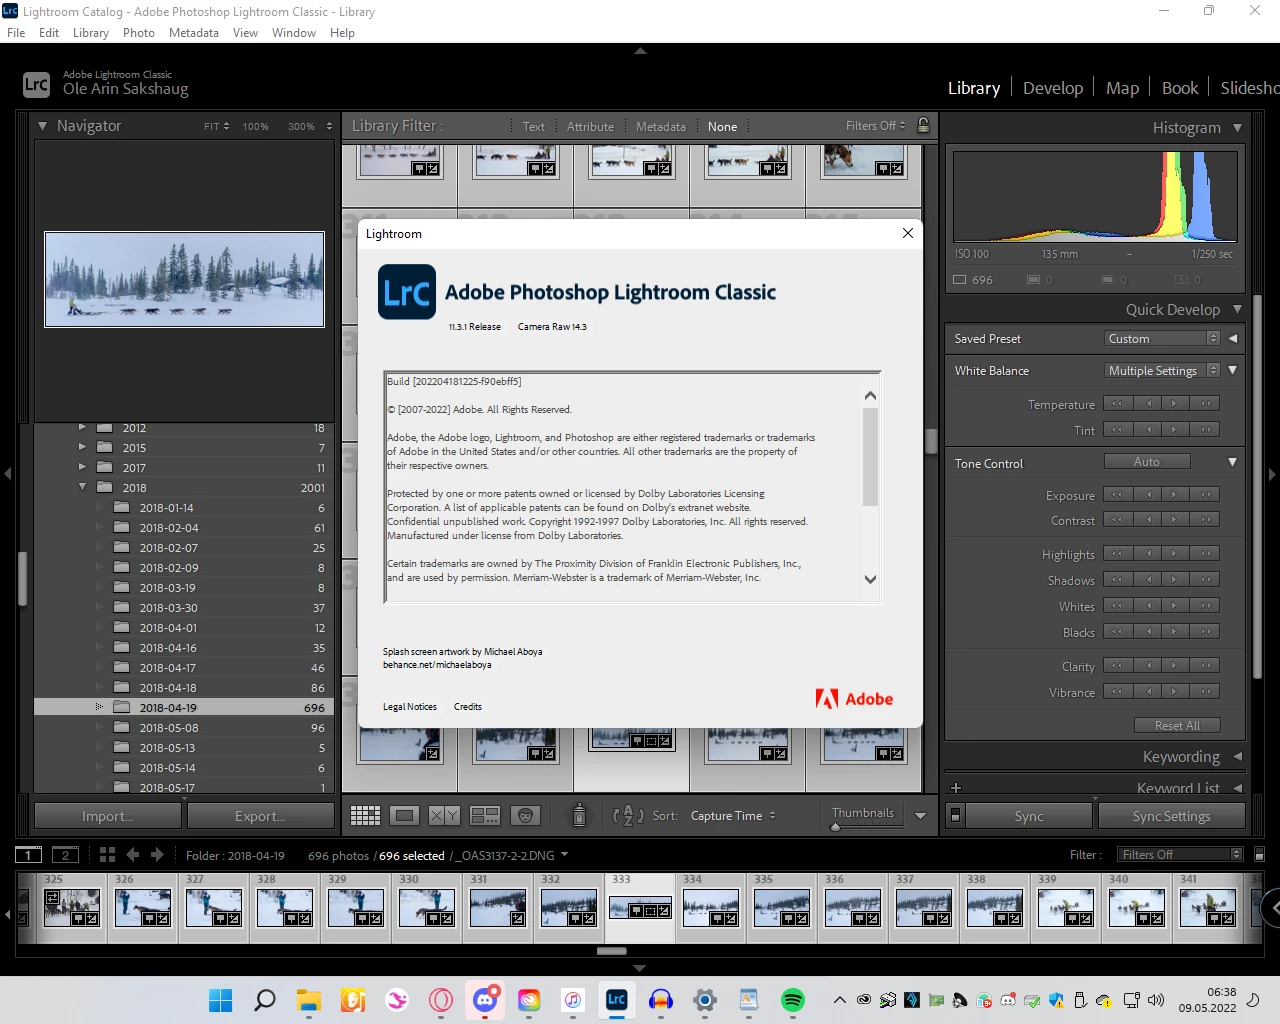Decrease Highlights by small step
The width and height of the screenshot is (1280, 1024).
tap(1149, 554)
